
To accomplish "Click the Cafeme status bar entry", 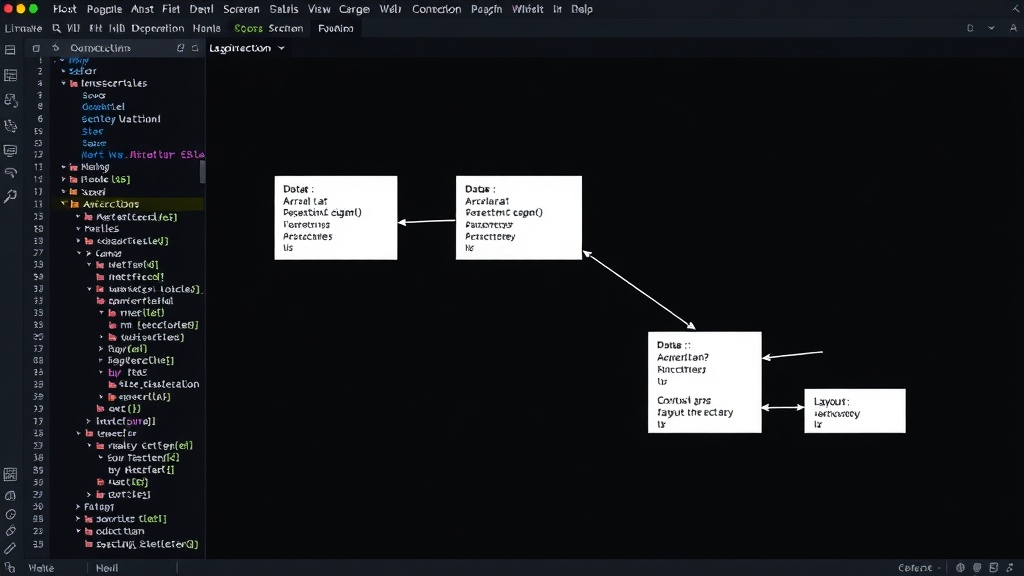I will point(915,568).
